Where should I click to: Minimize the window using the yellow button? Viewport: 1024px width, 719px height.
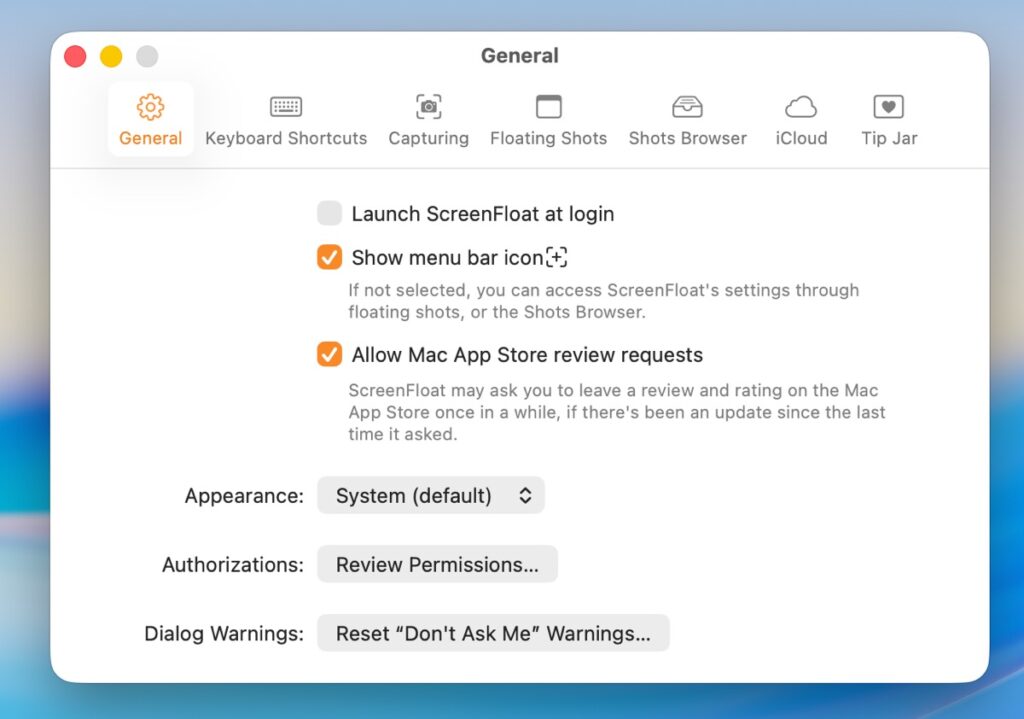tap(111, 57)
